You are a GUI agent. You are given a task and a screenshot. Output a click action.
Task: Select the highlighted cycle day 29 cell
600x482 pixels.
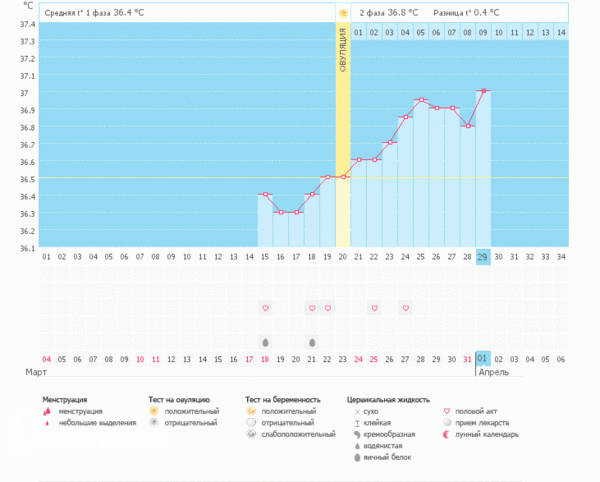point(483,256)
